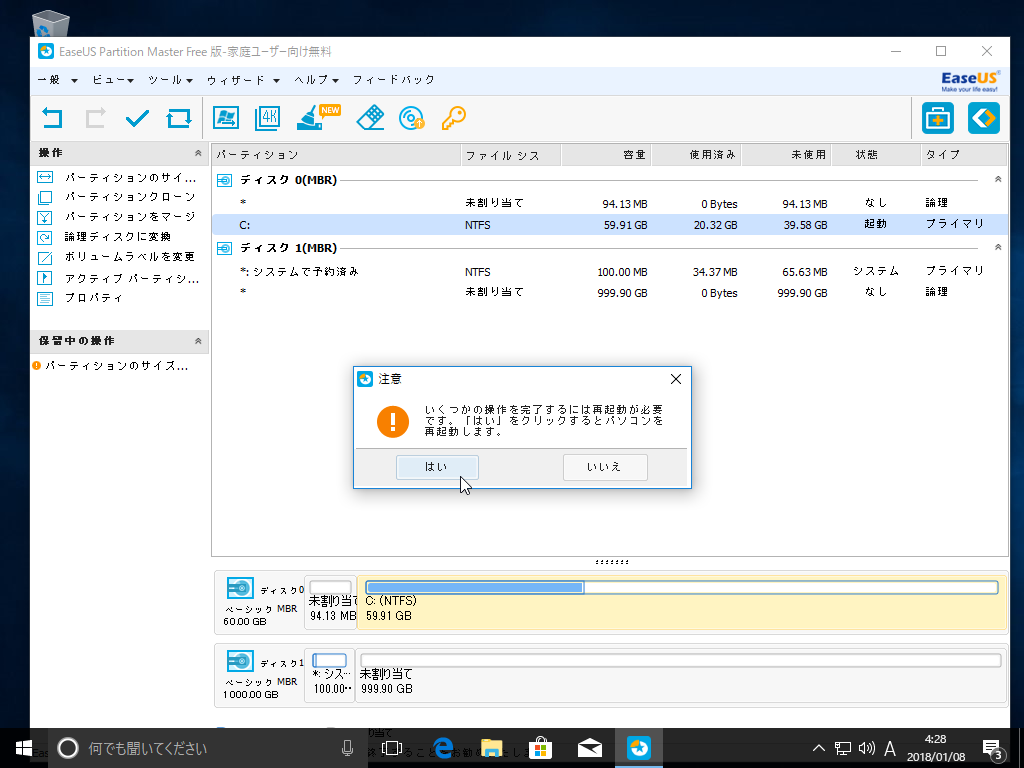Click the フィードバック menu item
The width and height of the screenshot is (1024, 768).
(x=394, y=80)
